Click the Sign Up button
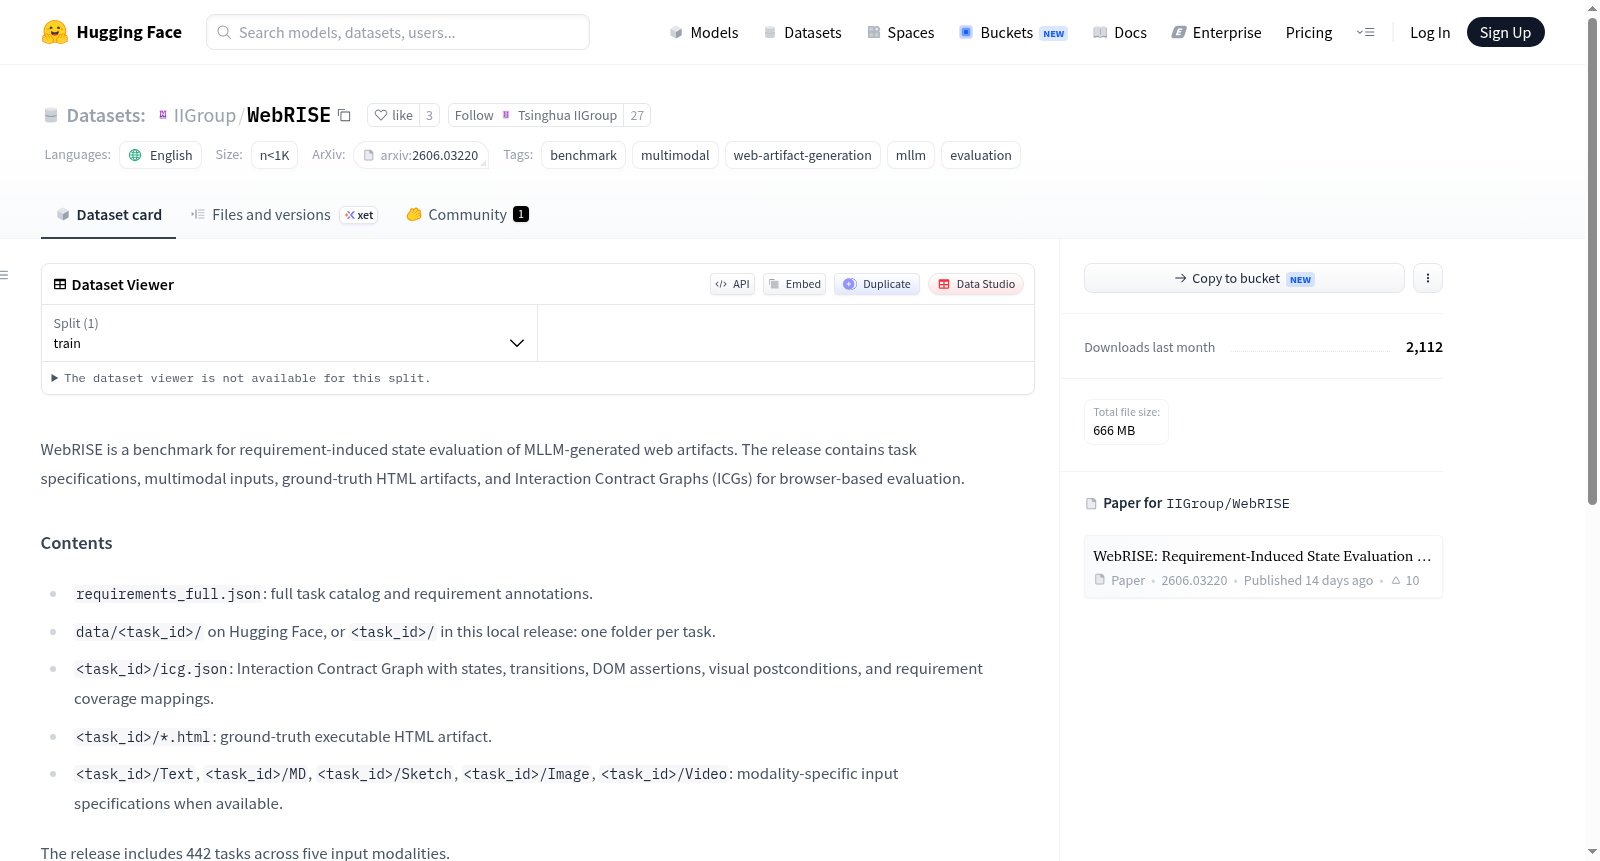1600x861 pixels. 1505,32
